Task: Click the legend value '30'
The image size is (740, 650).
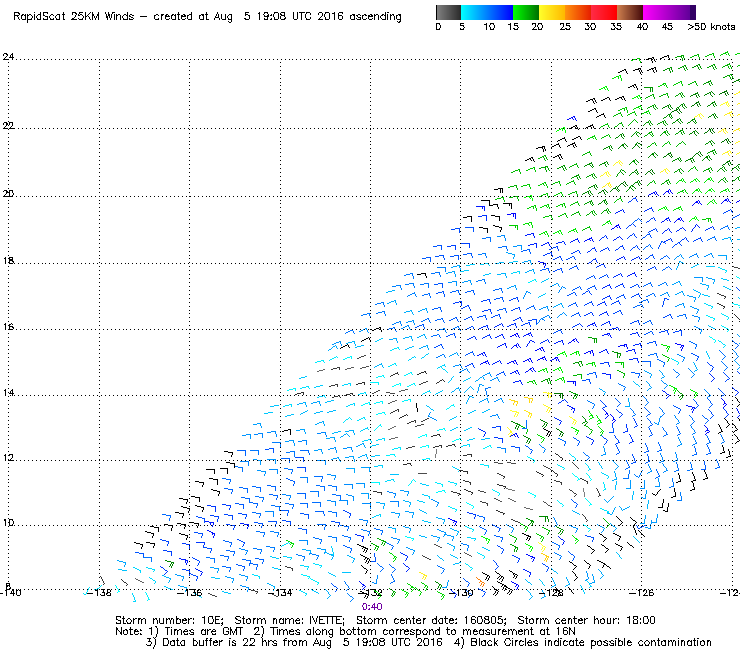Action: tap(590, 27)
